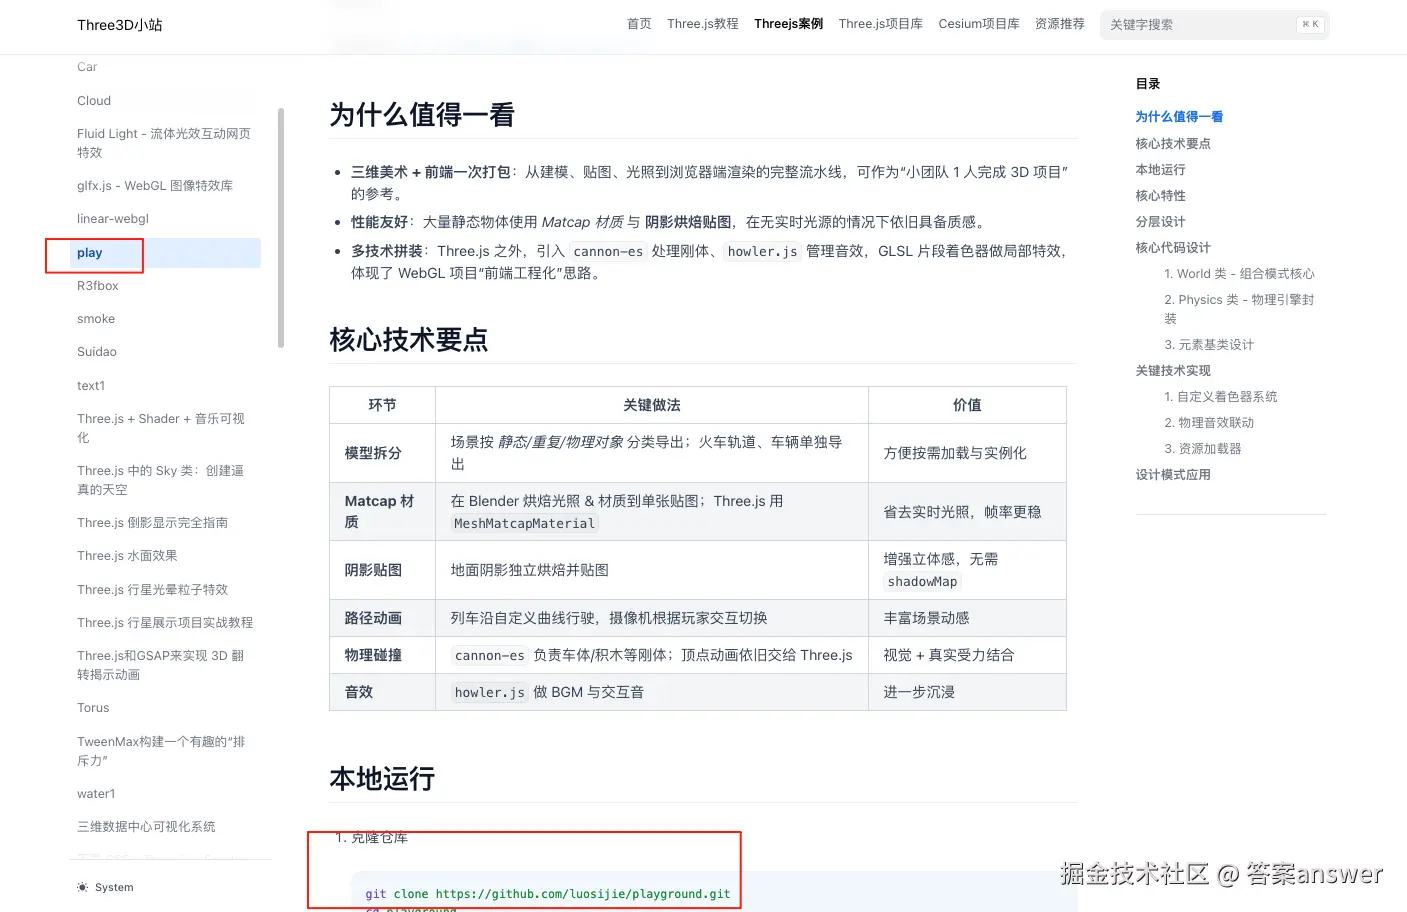Open the smoke sidebar entry
This screenshot has height=912, width=1407.
pos(96,319)
